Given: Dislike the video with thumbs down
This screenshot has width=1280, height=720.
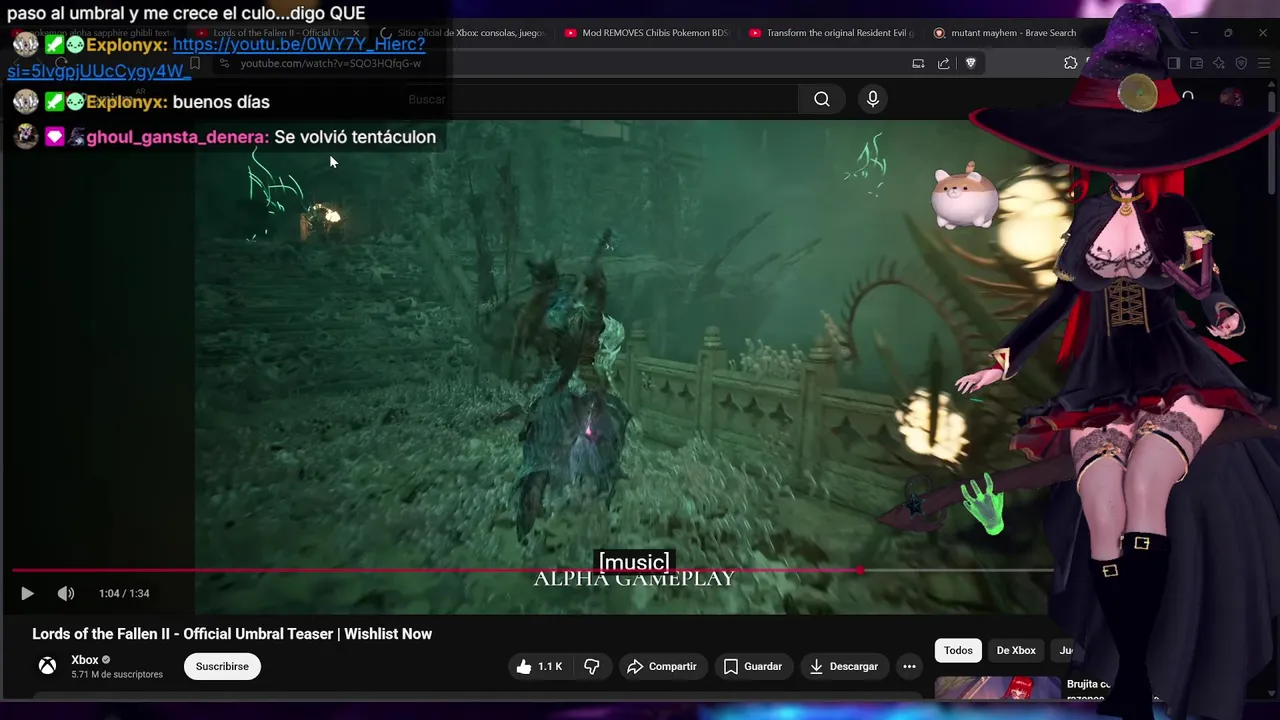Looking at the screenshot, I should coord(591,666).
